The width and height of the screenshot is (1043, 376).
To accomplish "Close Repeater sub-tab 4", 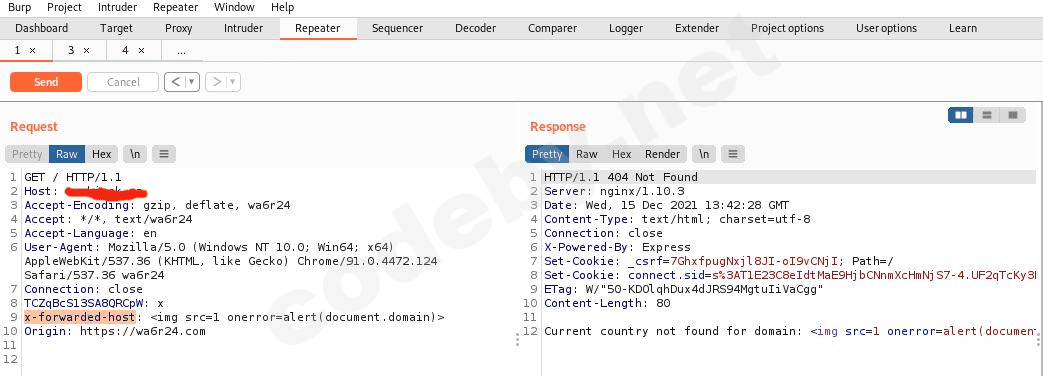I will [141, 51].
